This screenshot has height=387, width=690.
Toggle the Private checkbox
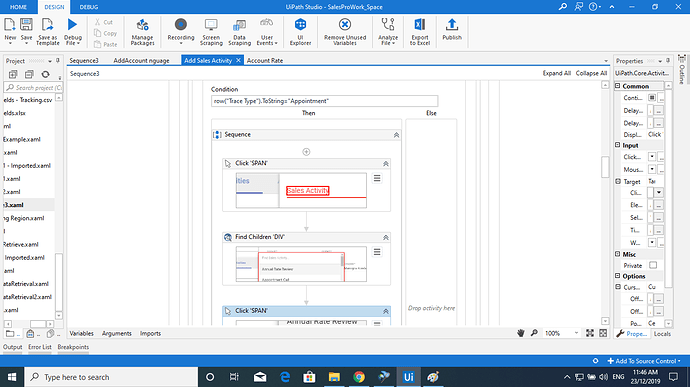653,265
